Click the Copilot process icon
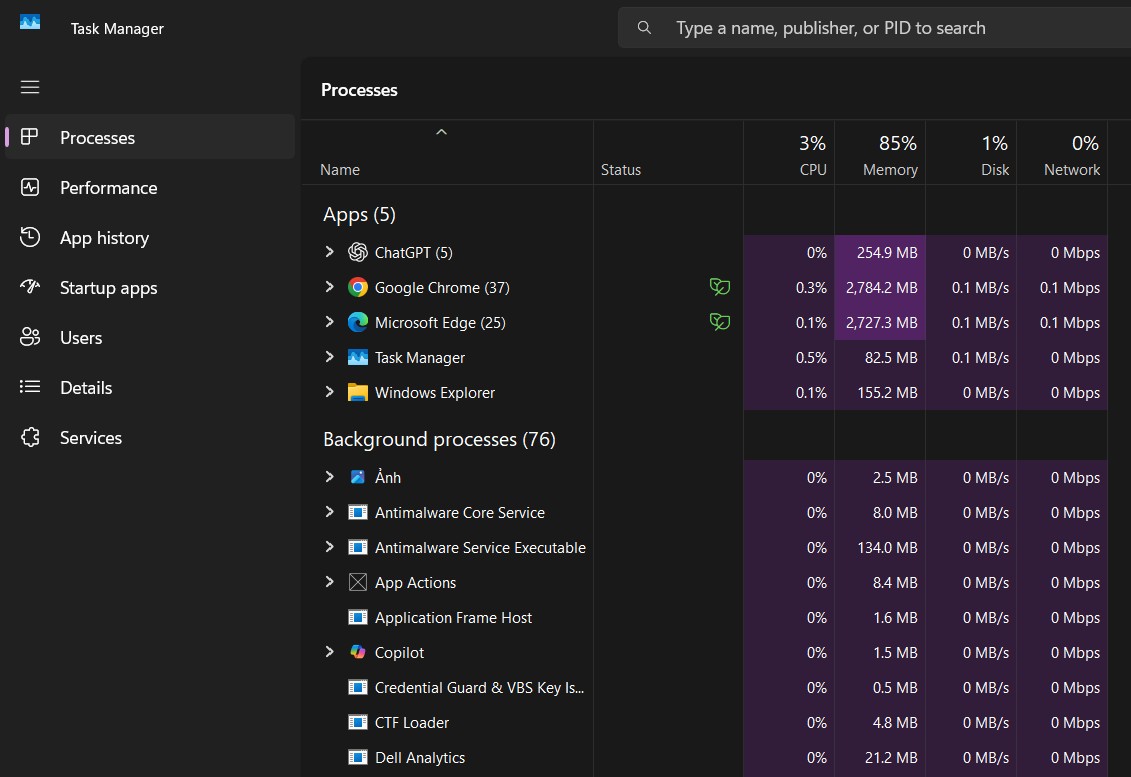Screen dimensions: 1131x777 point(357,653)
